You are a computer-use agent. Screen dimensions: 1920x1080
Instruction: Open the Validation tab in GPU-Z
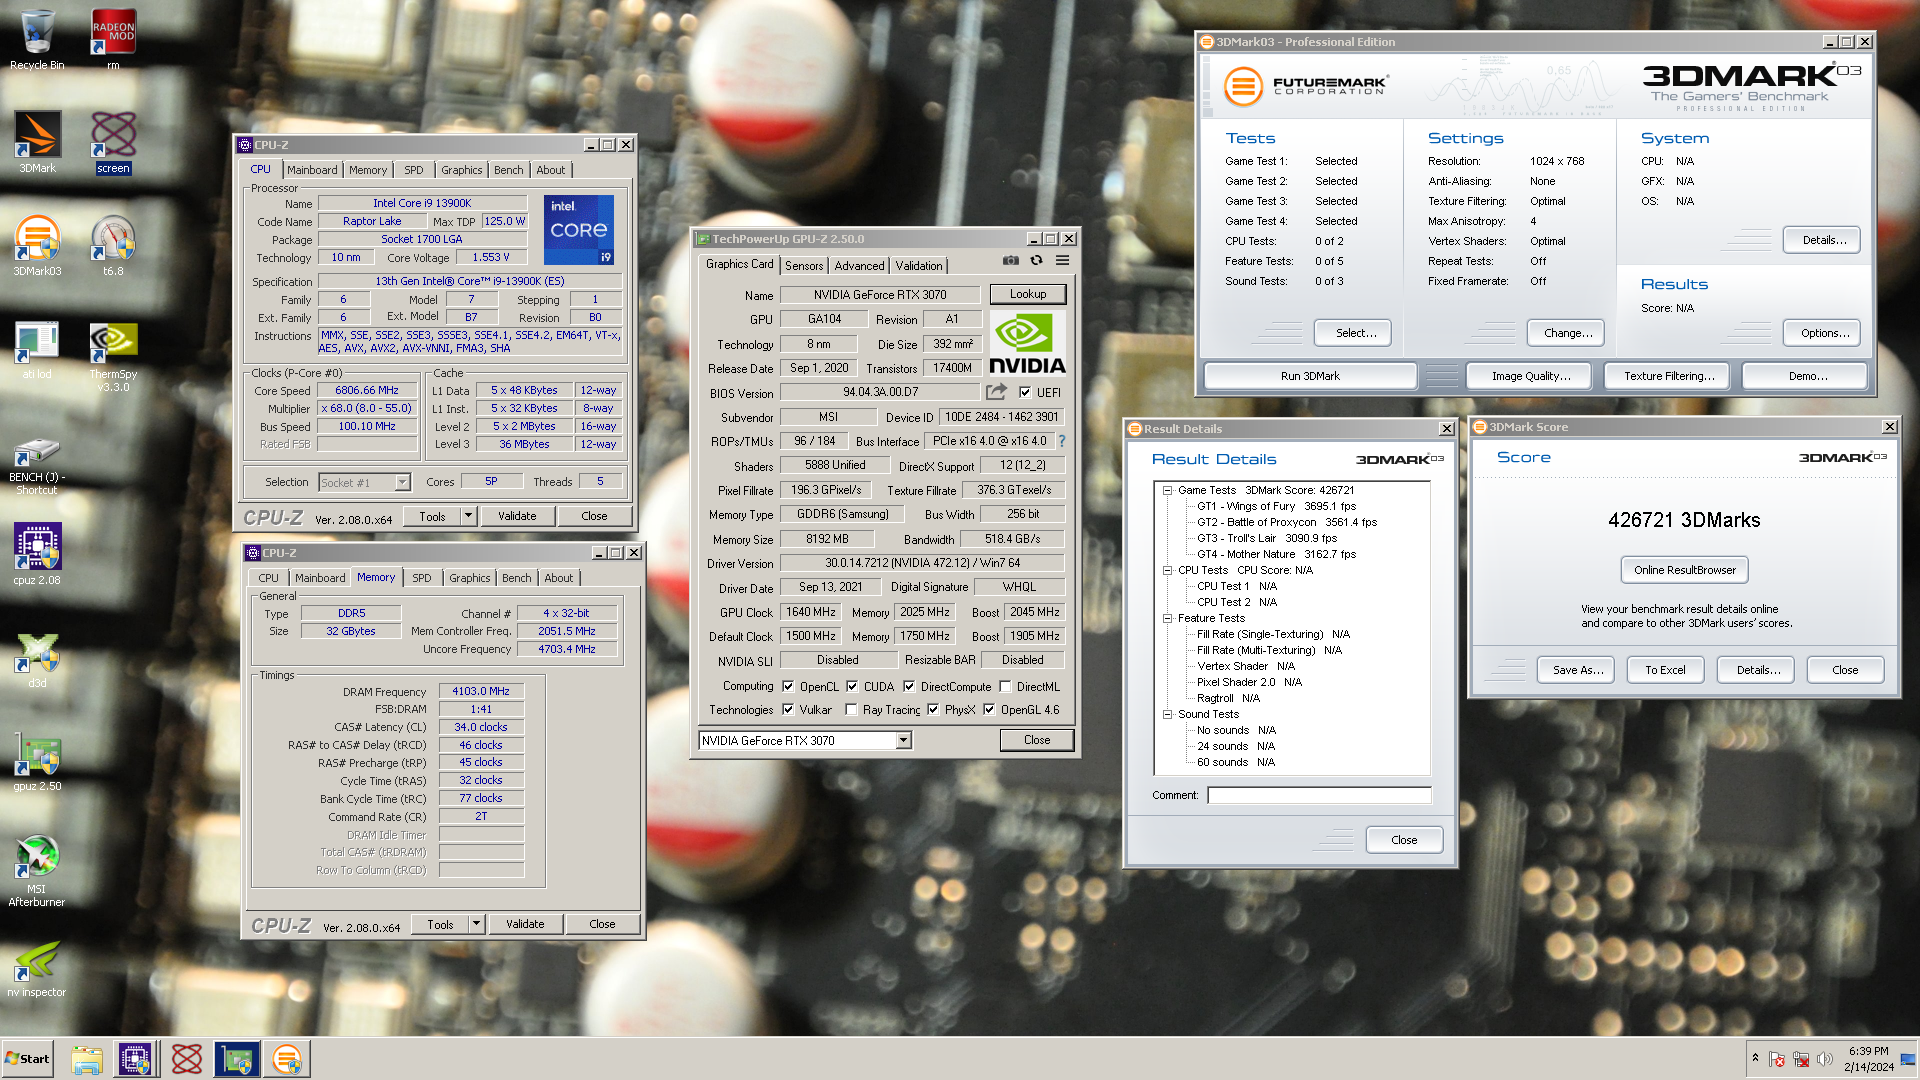point(918,265)
